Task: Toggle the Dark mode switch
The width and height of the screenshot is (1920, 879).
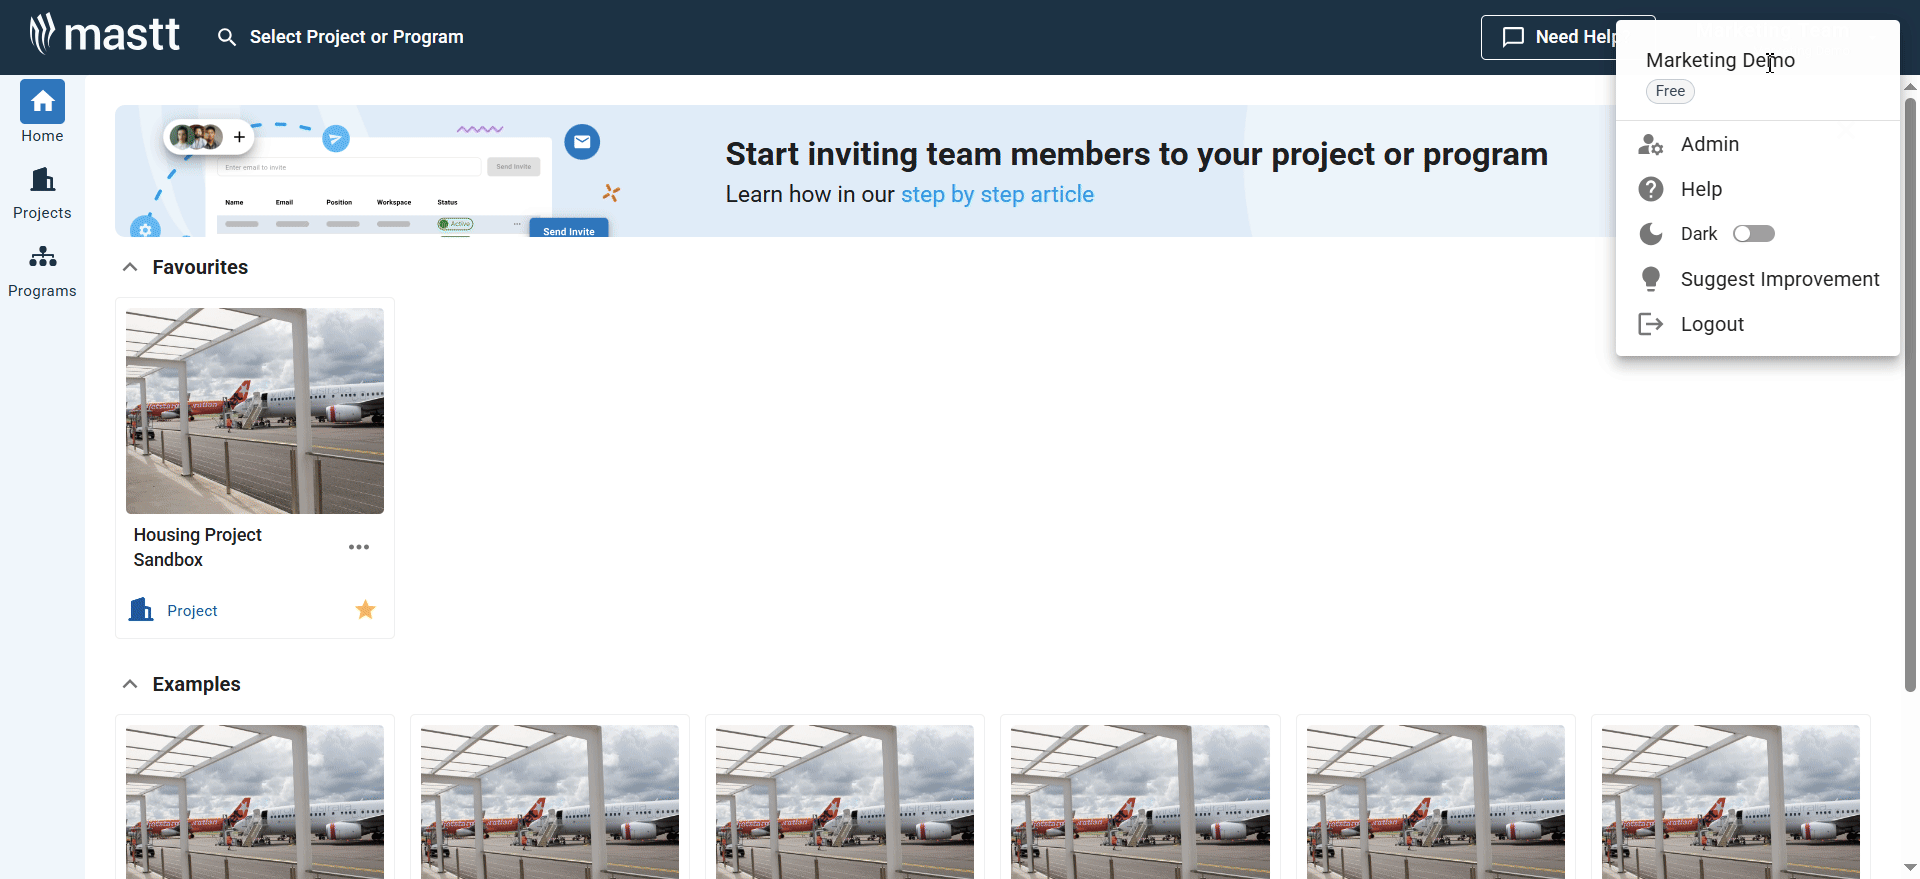Action: (x=1754, y=234)
